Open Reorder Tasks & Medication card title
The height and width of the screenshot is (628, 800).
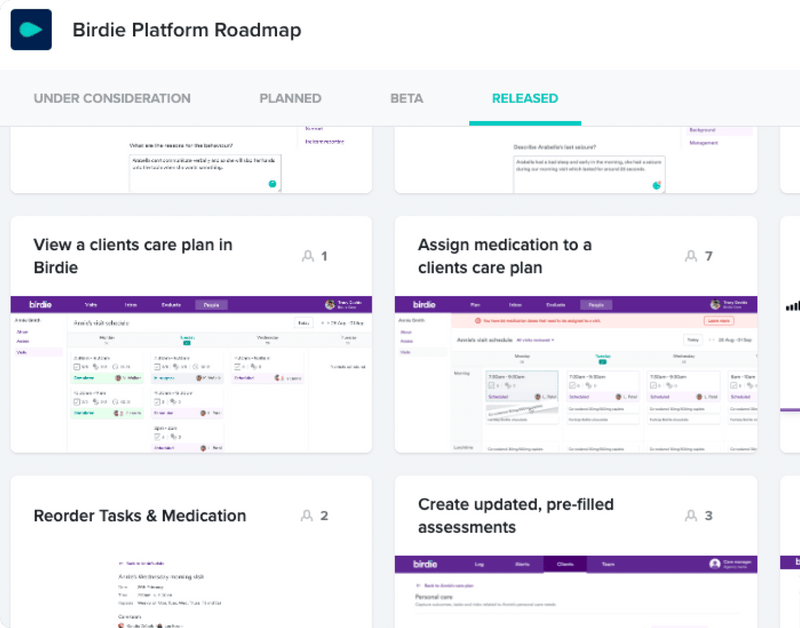click(140, 516)
